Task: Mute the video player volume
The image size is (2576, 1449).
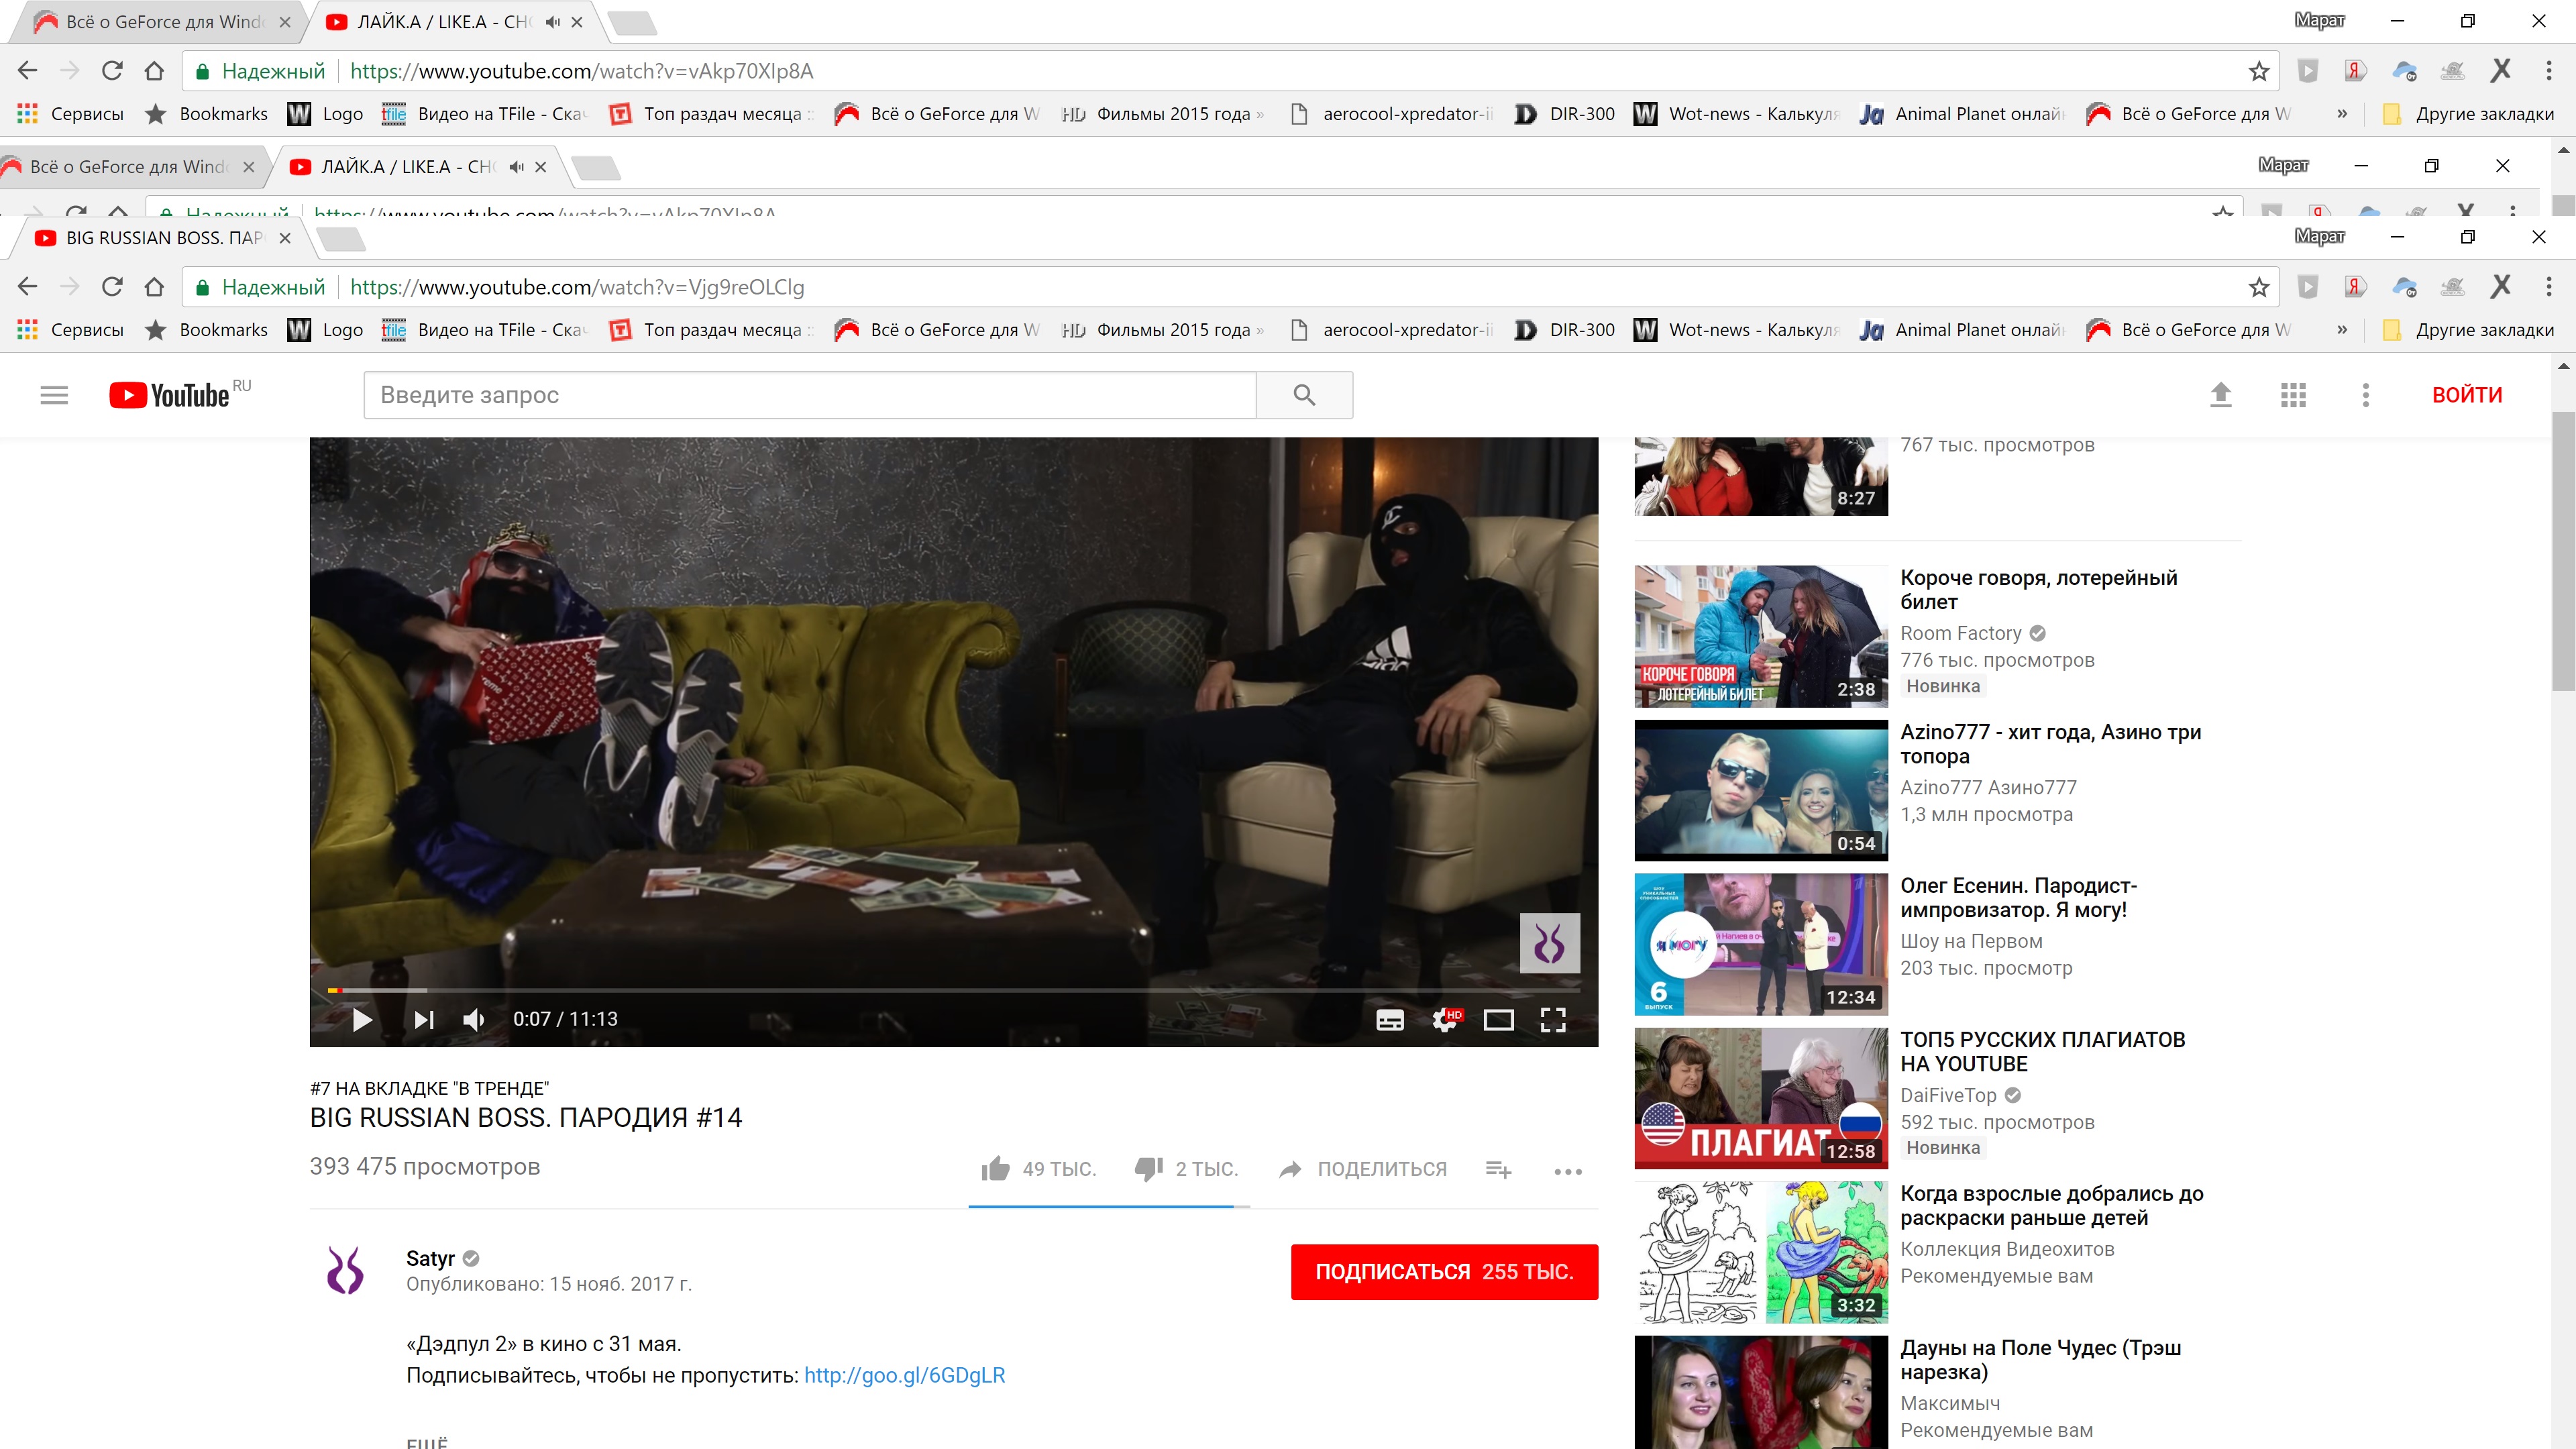Action: coord(474,1019)
